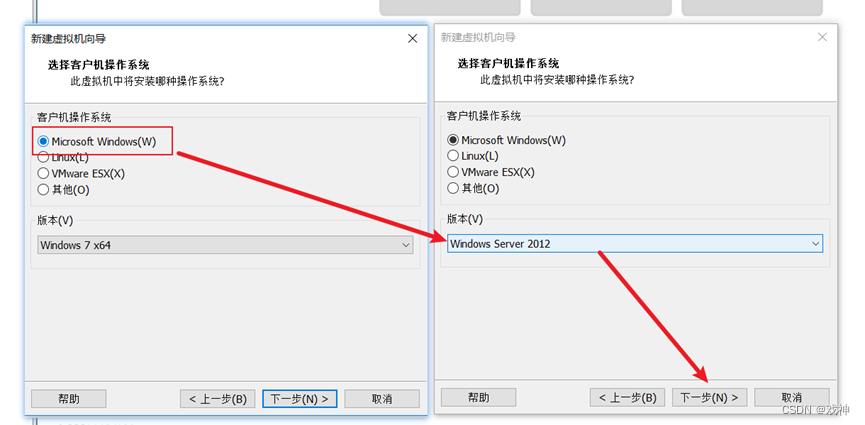Proceed with 下一步(N) in left wizard
This screenshot has height=425, width=865.
(x=300, y=399)
